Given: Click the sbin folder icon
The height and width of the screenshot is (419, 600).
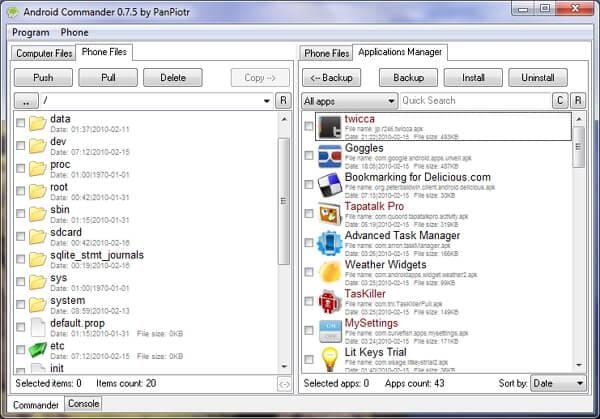Looking at the screenshot, I should pyautogui.click(x=38, y=214).
